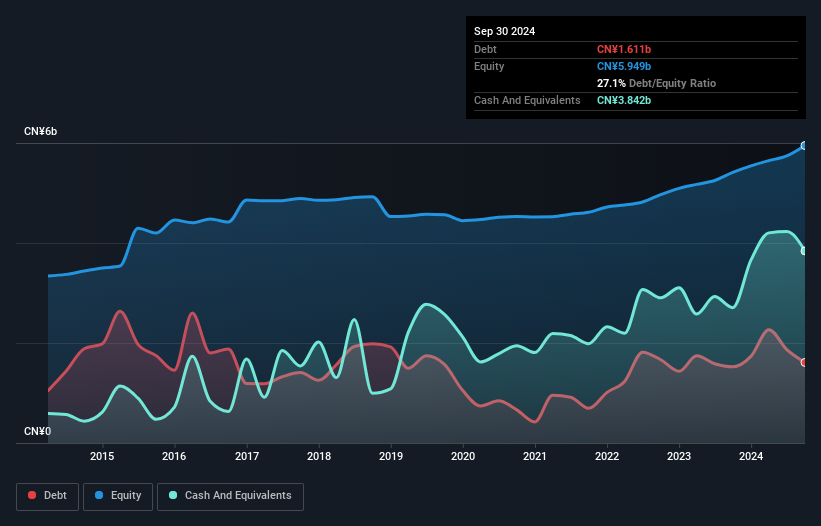Screen dimensions: 821x526
Task: Click the Equity row label in tooltip
Action: [x=489, y=66]
